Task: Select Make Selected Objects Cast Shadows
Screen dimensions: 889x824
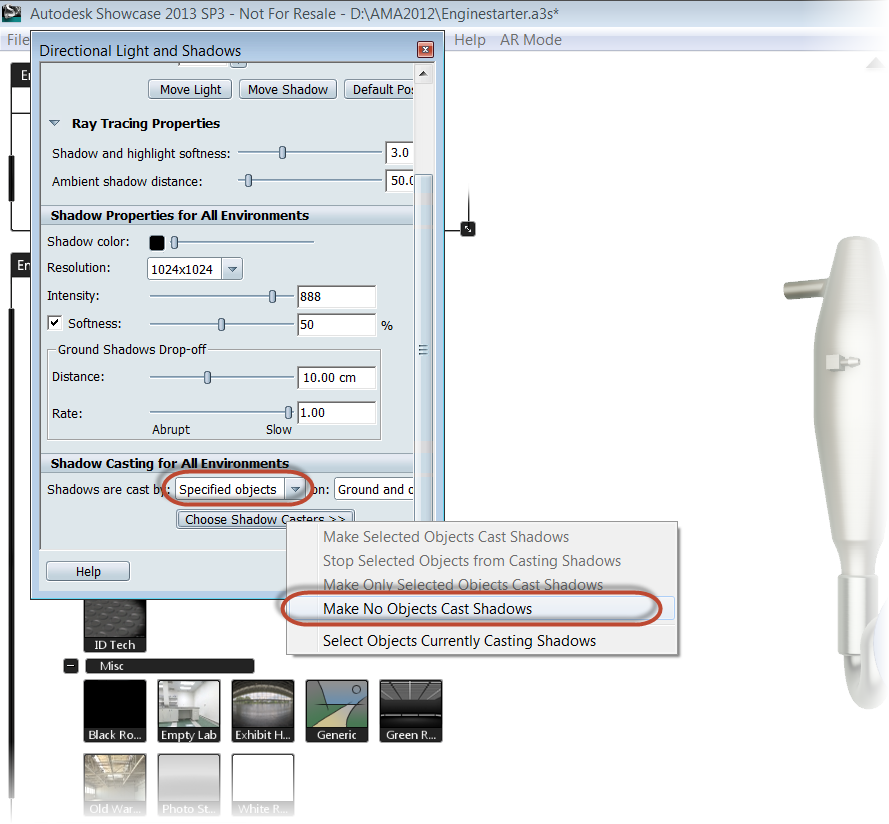Action: 446,536
